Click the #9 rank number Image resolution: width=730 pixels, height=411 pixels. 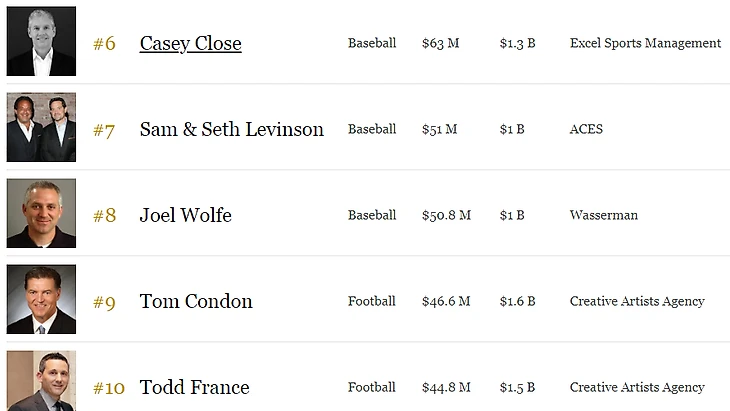pyautogui.click(x=104, y=301)
